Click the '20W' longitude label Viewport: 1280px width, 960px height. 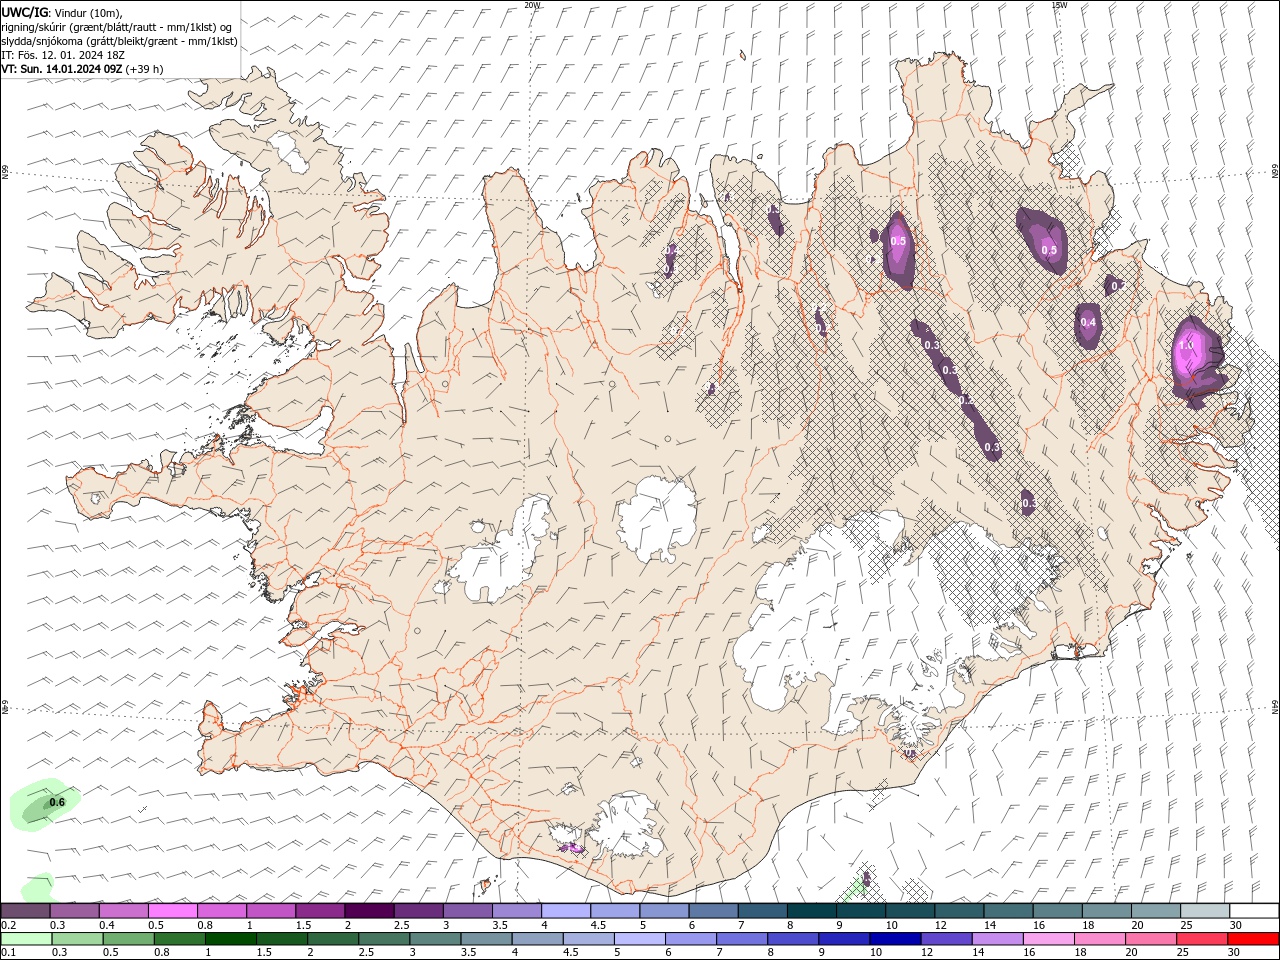tap(532, 5)
